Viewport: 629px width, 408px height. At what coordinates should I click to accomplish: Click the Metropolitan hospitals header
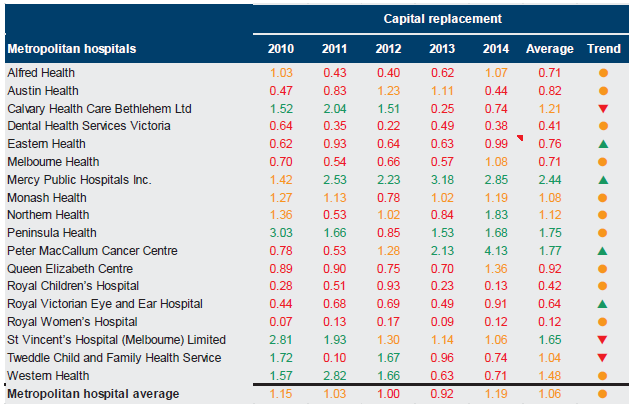(72, 49)
